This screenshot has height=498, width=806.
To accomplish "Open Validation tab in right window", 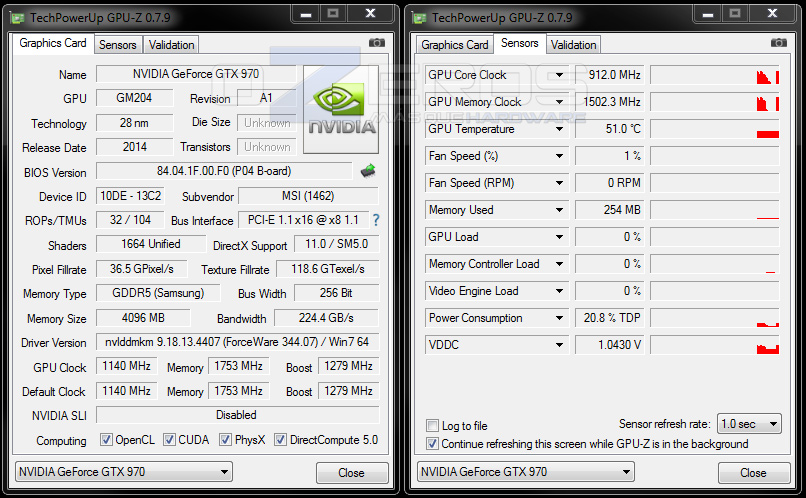I will [573, 45].
